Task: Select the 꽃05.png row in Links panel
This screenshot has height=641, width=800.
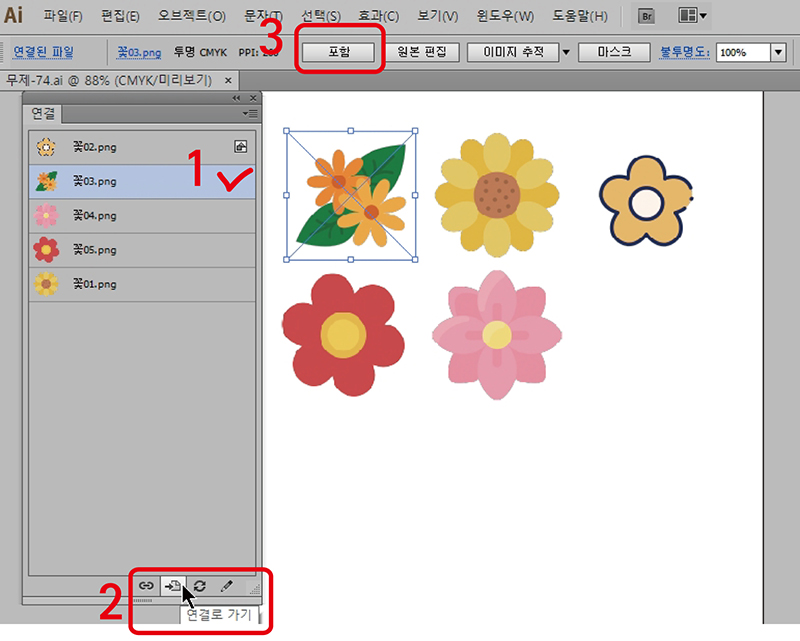Action: click(142, 250)
